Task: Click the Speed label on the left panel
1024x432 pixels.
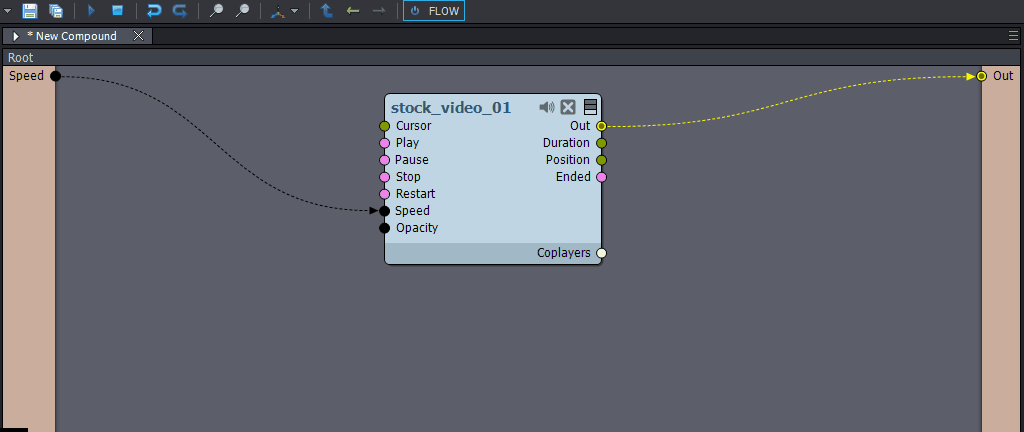Action: (x=26, y=76)
